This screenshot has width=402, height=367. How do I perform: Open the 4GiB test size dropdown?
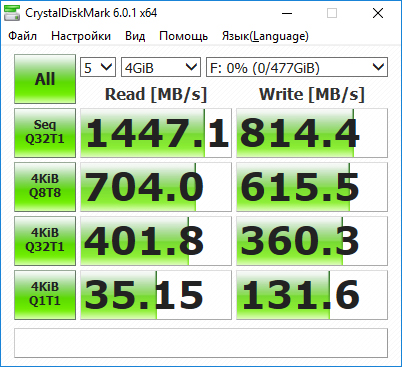pyautogui.click(x=161, y=67)
